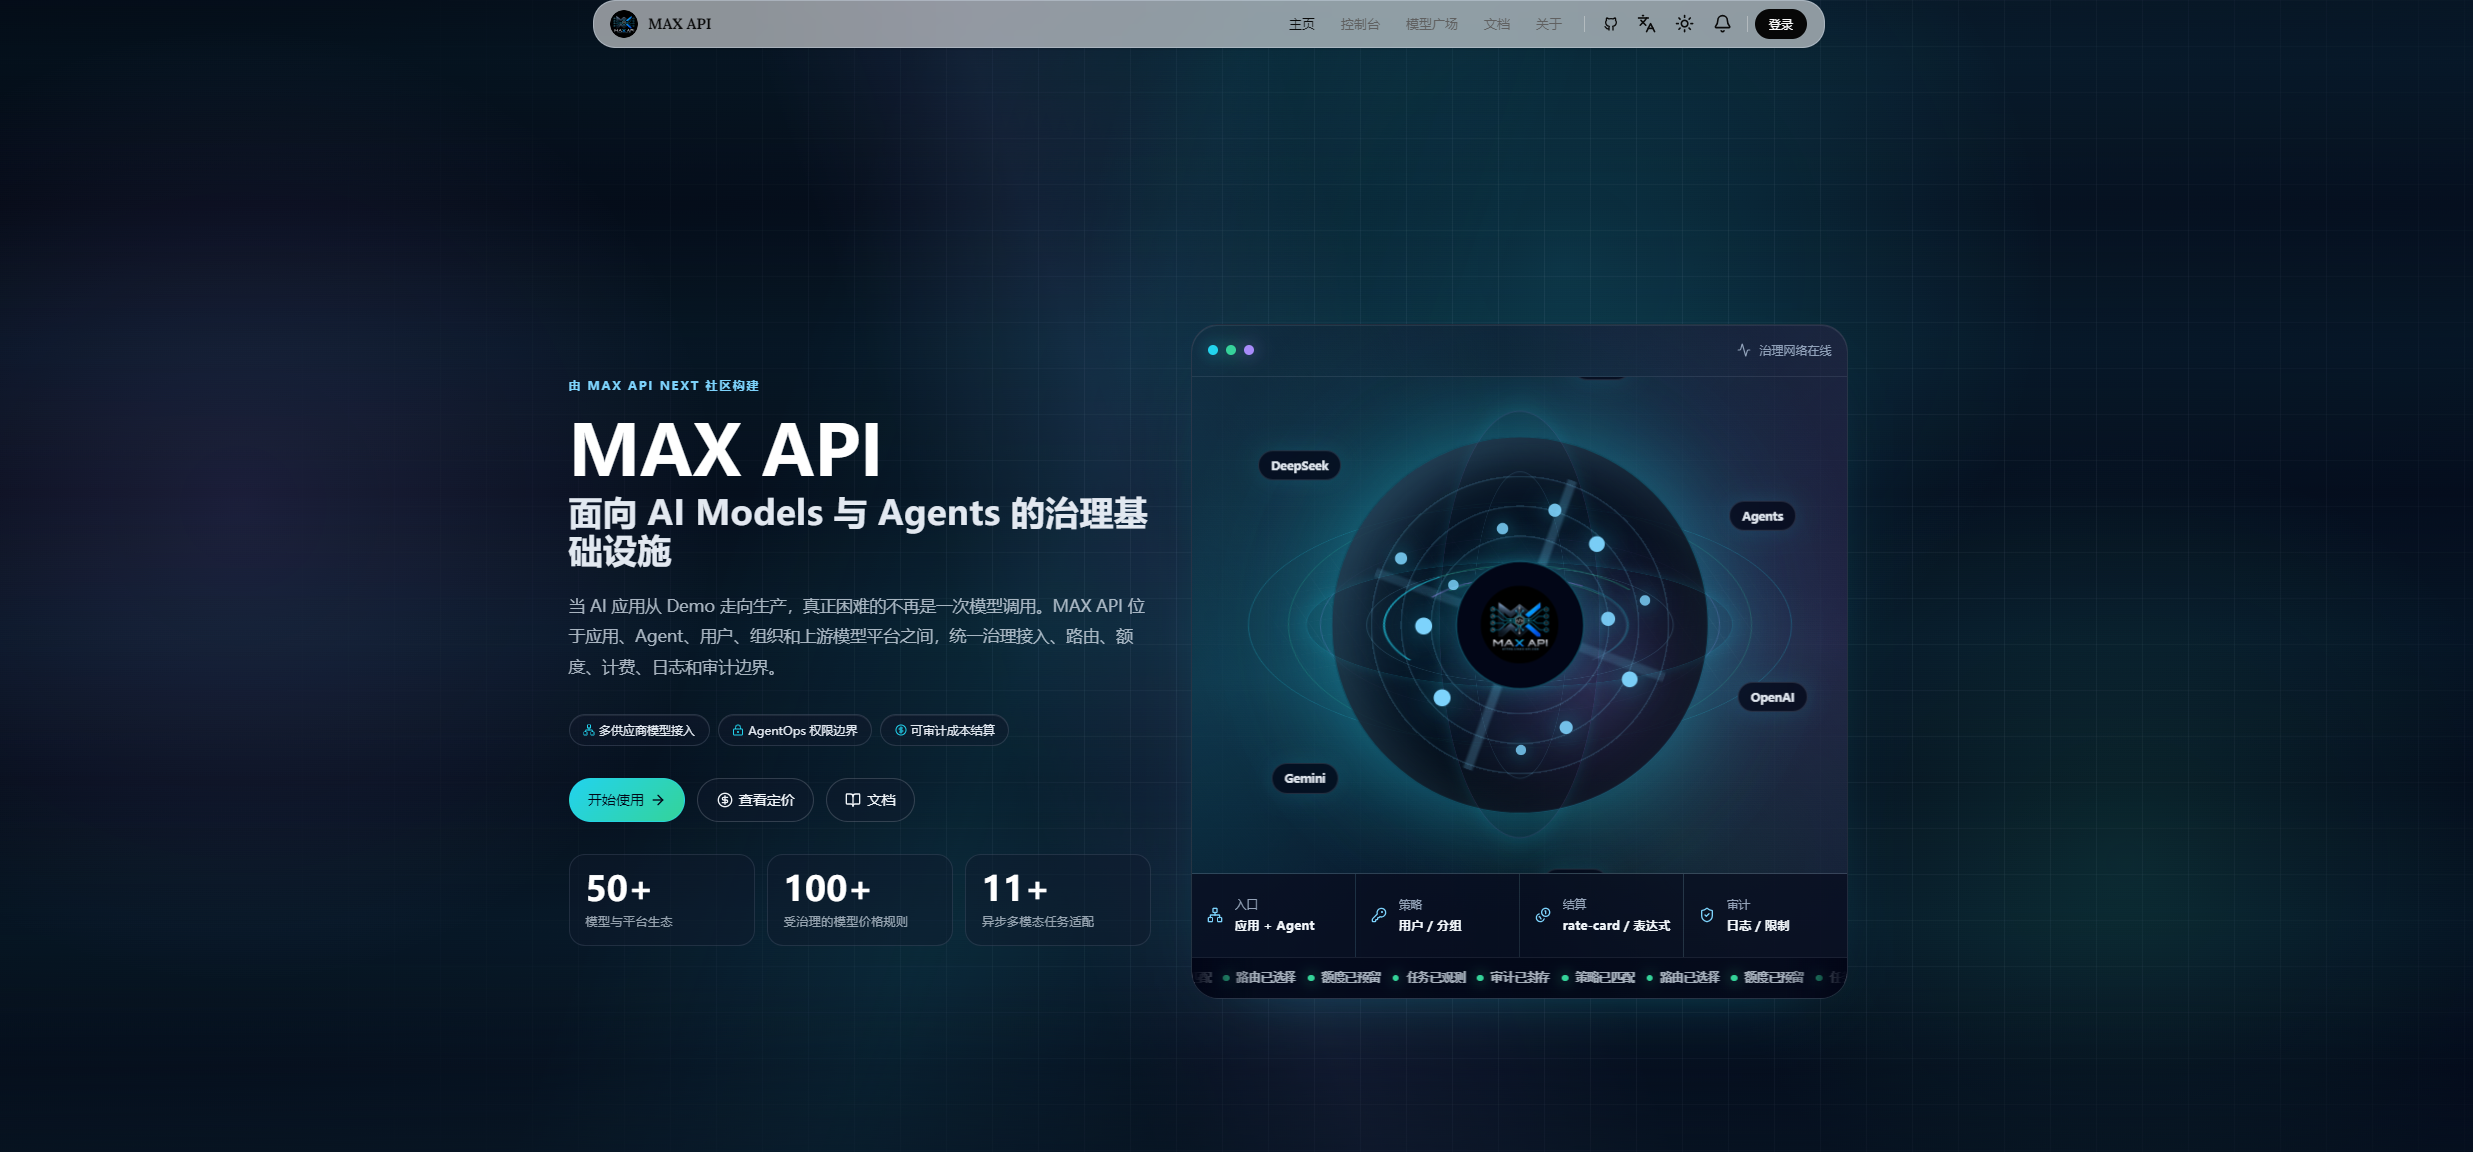Click the 结算 rate-card / 表达式 tile

tap(1602, 915)
